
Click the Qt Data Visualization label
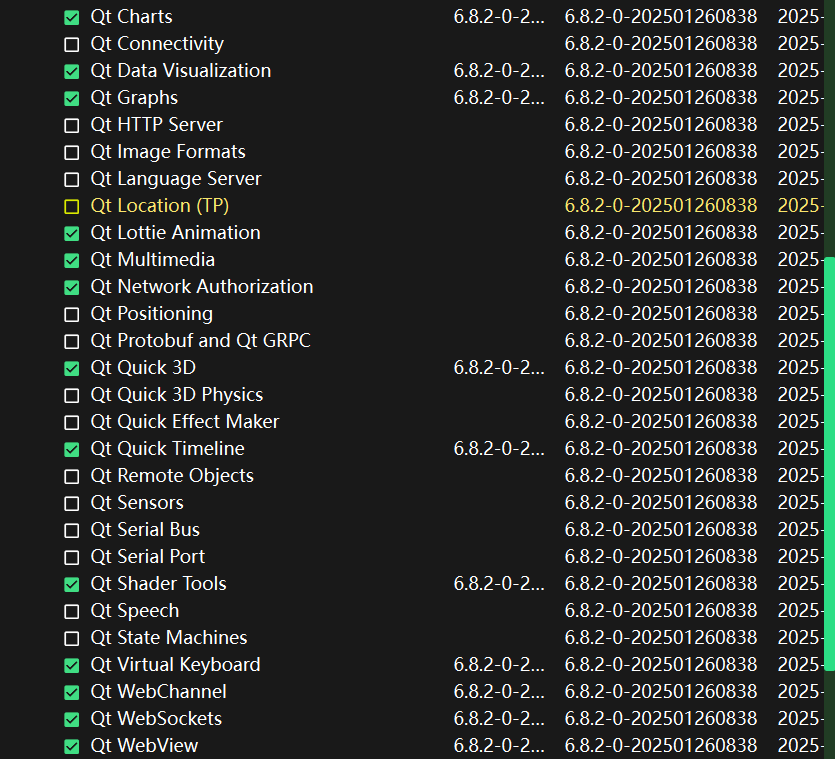(x=181, y=70)
